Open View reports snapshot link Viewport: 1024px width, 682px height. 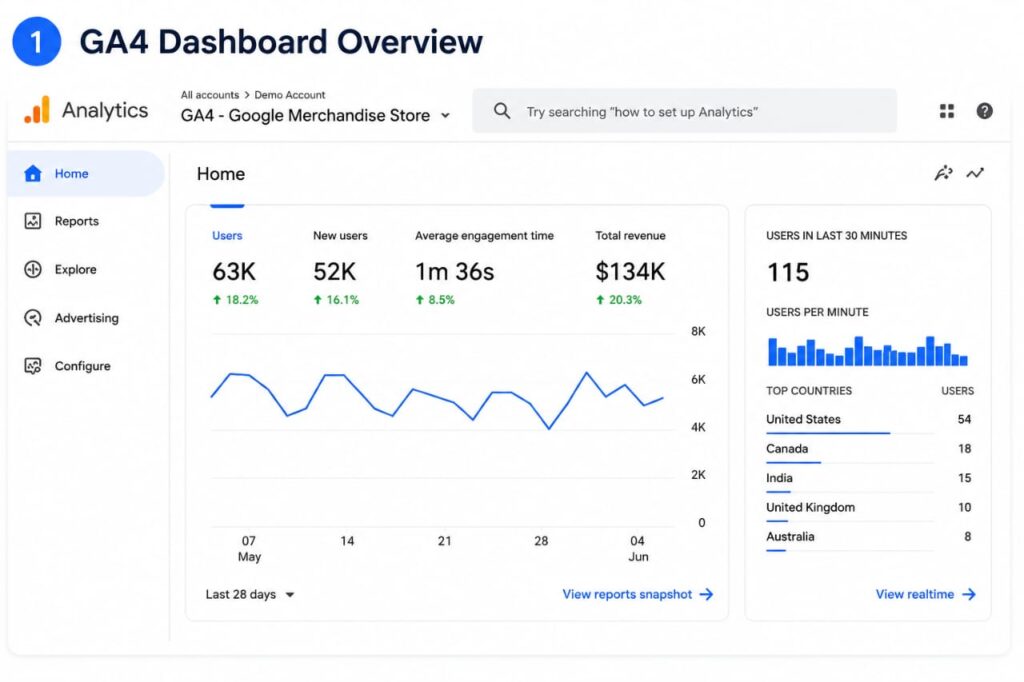pyautogui.click(x=637, y=594)
